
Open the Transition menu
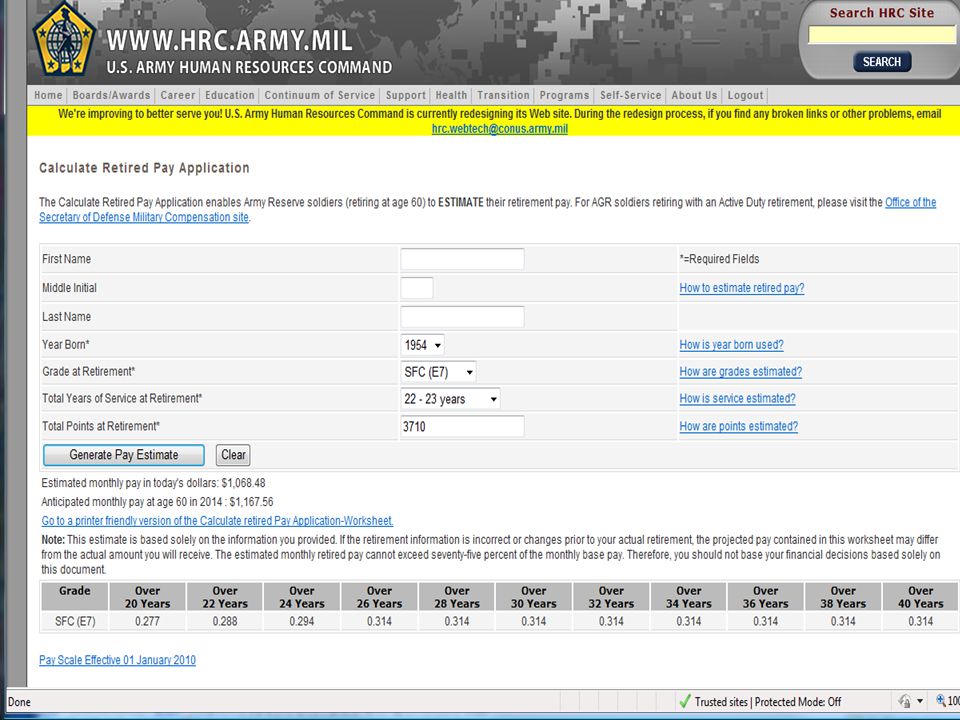pos(503,95)
